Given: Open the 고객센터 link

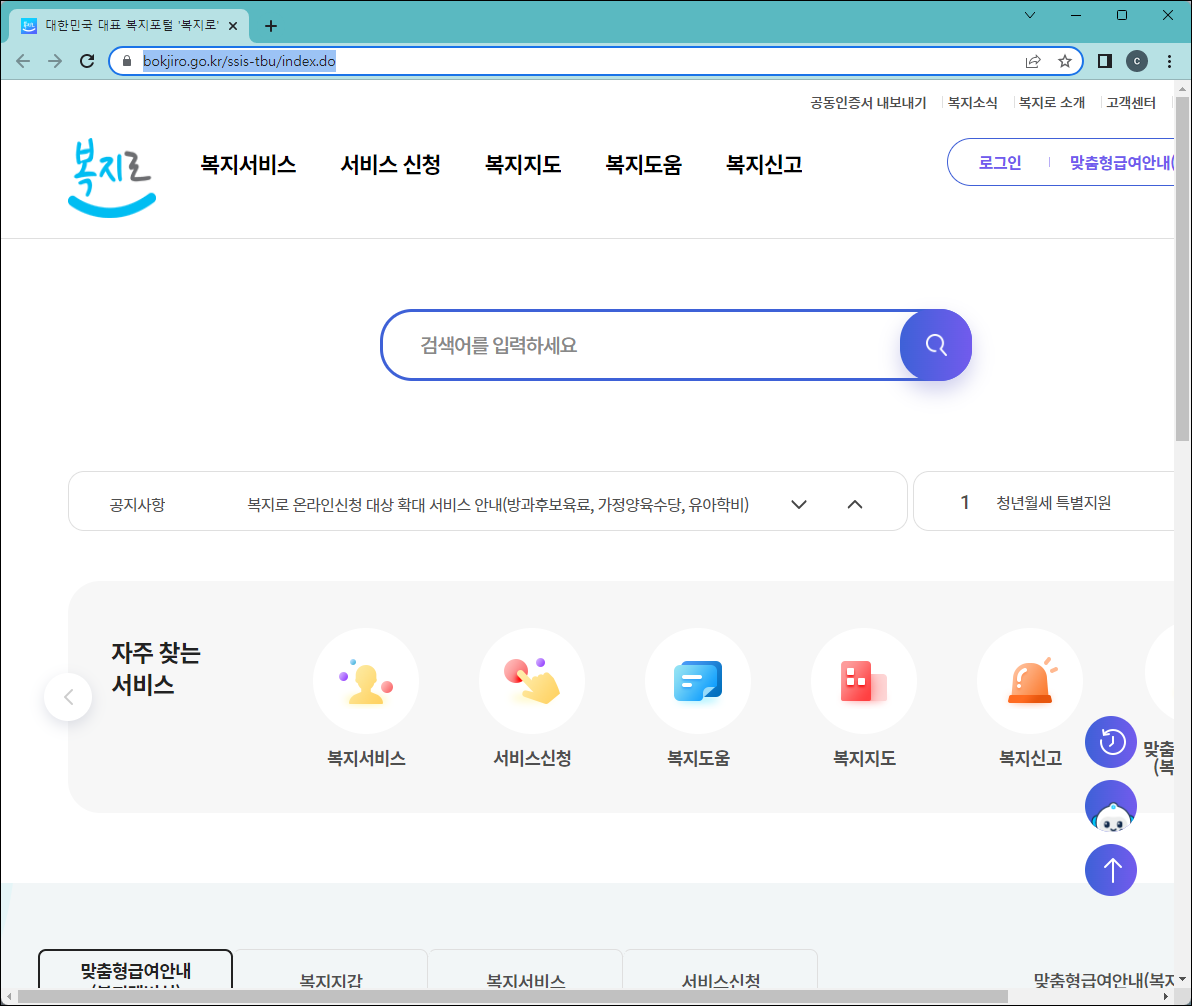Looking at the screenshot, I should 1129,101.
